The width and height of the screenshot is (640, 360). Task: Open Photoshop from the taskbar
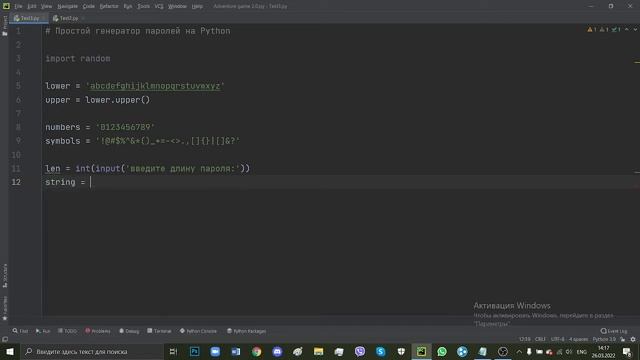click(x=195, y=351)
